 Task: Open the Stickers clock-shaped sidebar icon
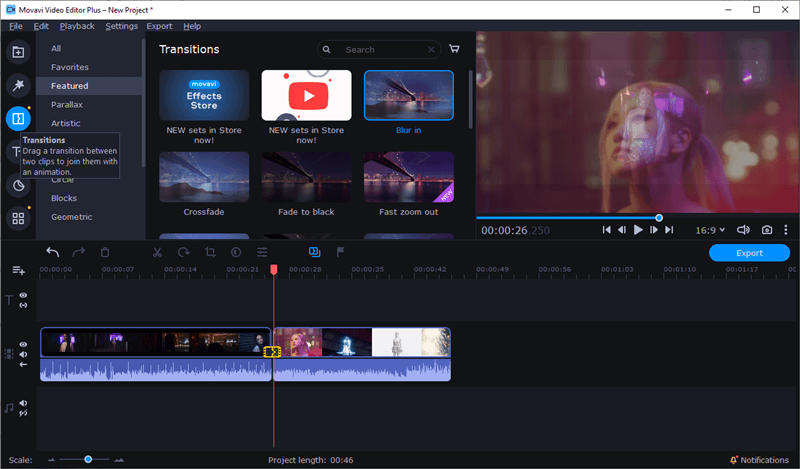[18, 185]
